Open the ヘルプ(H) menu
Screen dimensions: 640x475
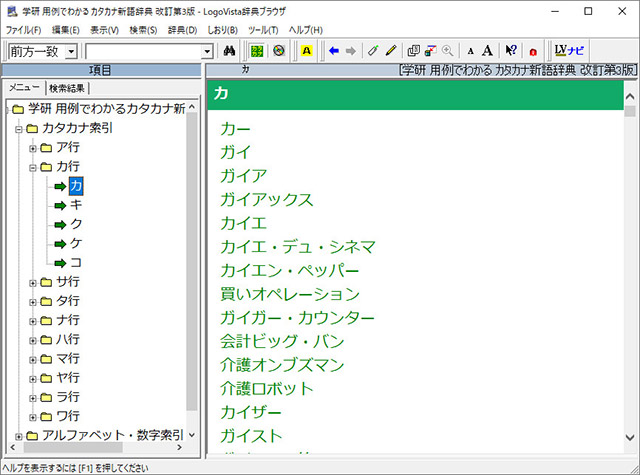point(306,30)
